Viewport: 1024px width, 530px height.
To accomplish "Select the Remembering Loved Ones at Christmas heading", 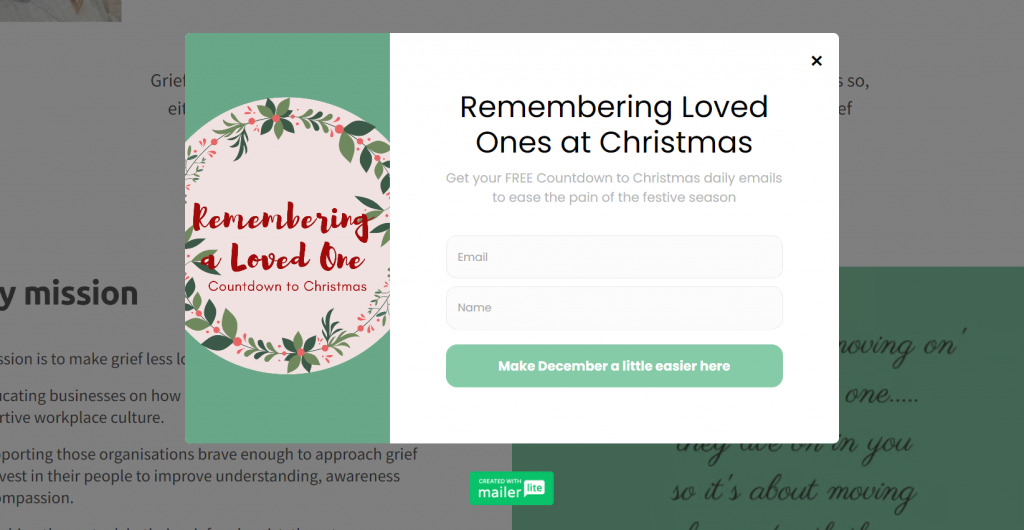I will [614, 124].
